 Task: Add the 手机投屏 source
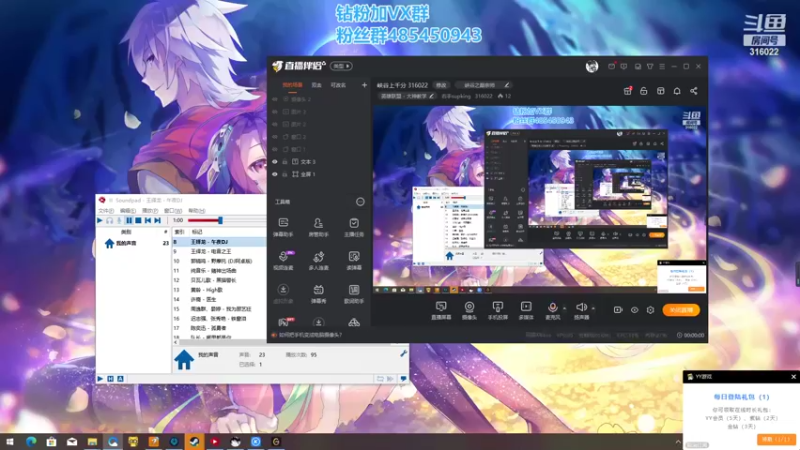pos(497,310)
